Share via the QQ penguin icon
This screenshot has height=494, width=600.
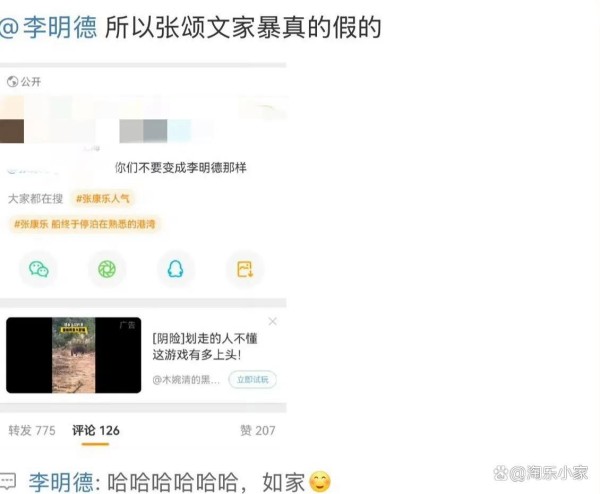[x=176, y=269]
